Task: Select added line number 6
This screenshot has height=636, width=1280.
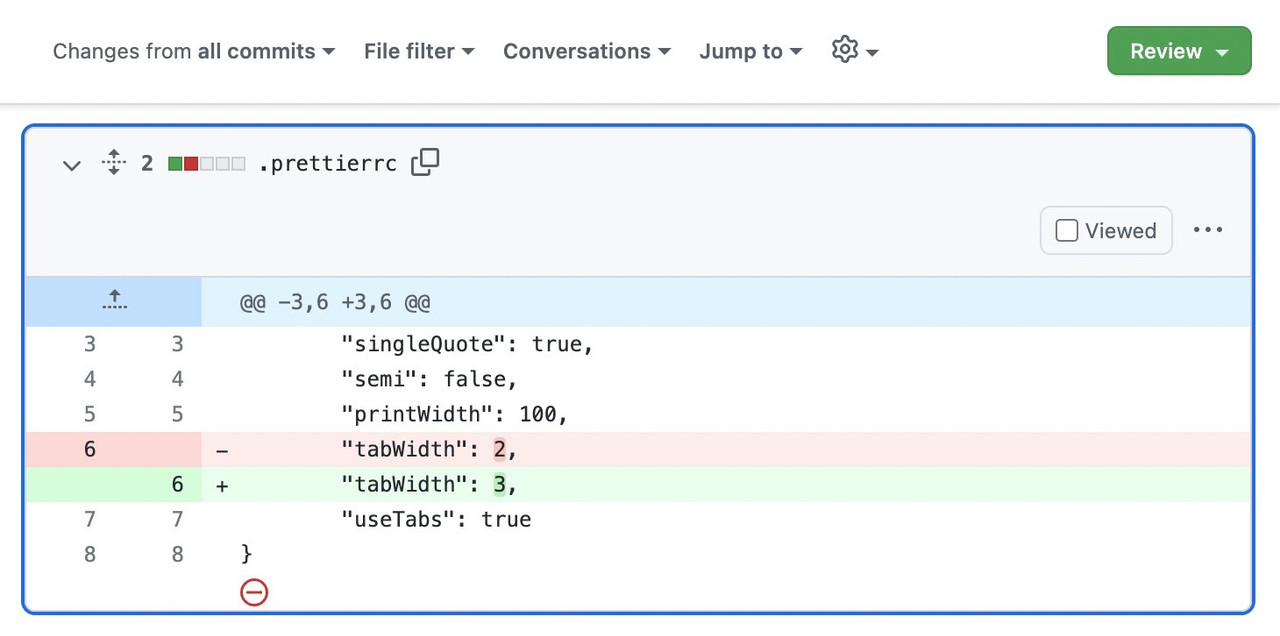Action: [x=177, y=484]
